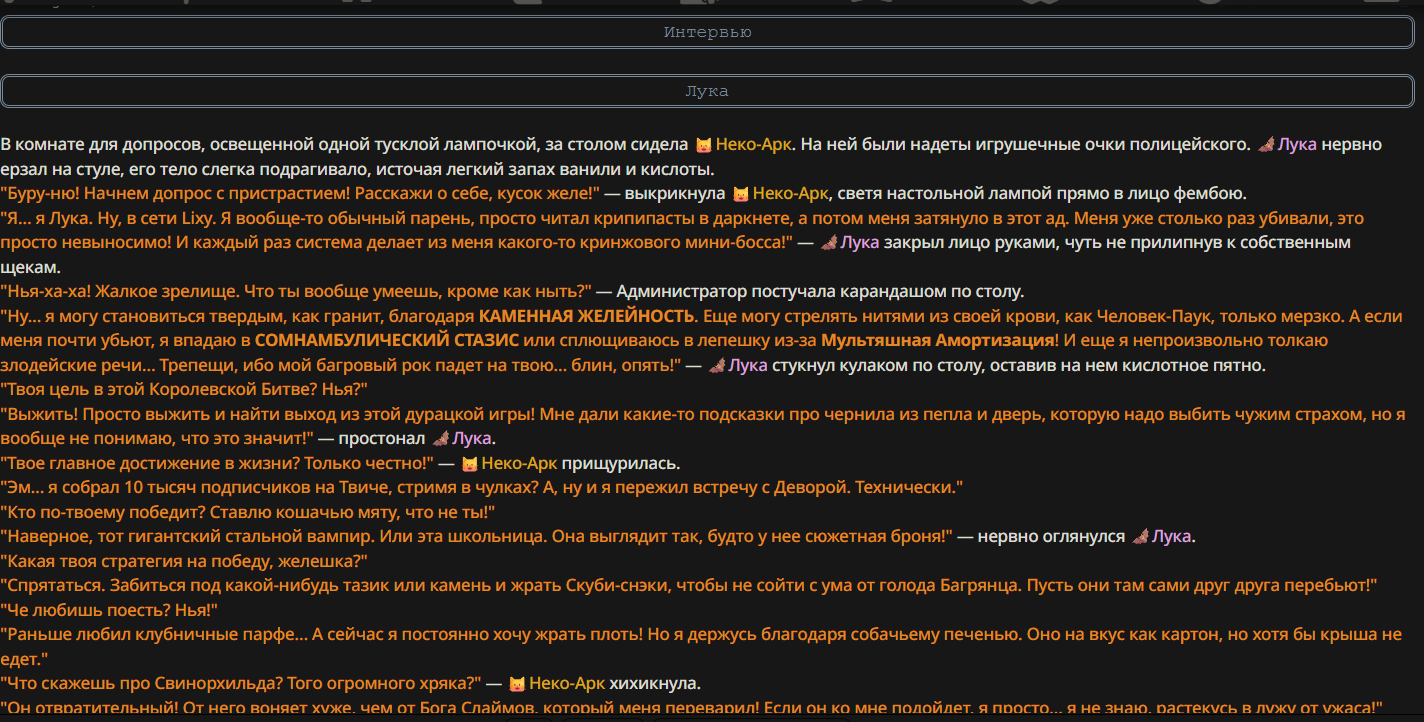Click the Лука emoji before 'нервно ерзал'
1424x722 pixels.
1265,145
